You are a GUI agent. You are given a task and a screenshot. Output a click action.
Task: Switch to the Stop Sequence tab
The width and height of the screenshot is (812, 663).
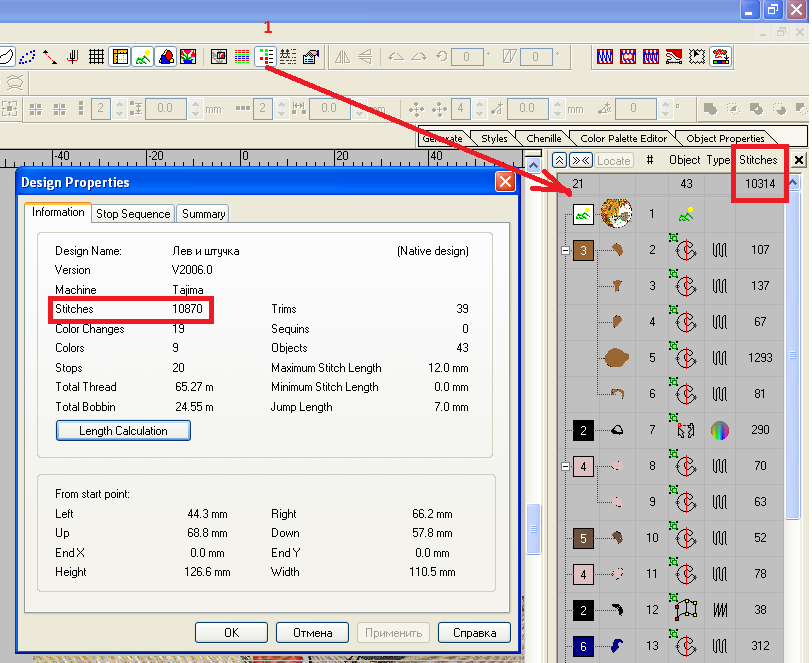tap(133, 213)
